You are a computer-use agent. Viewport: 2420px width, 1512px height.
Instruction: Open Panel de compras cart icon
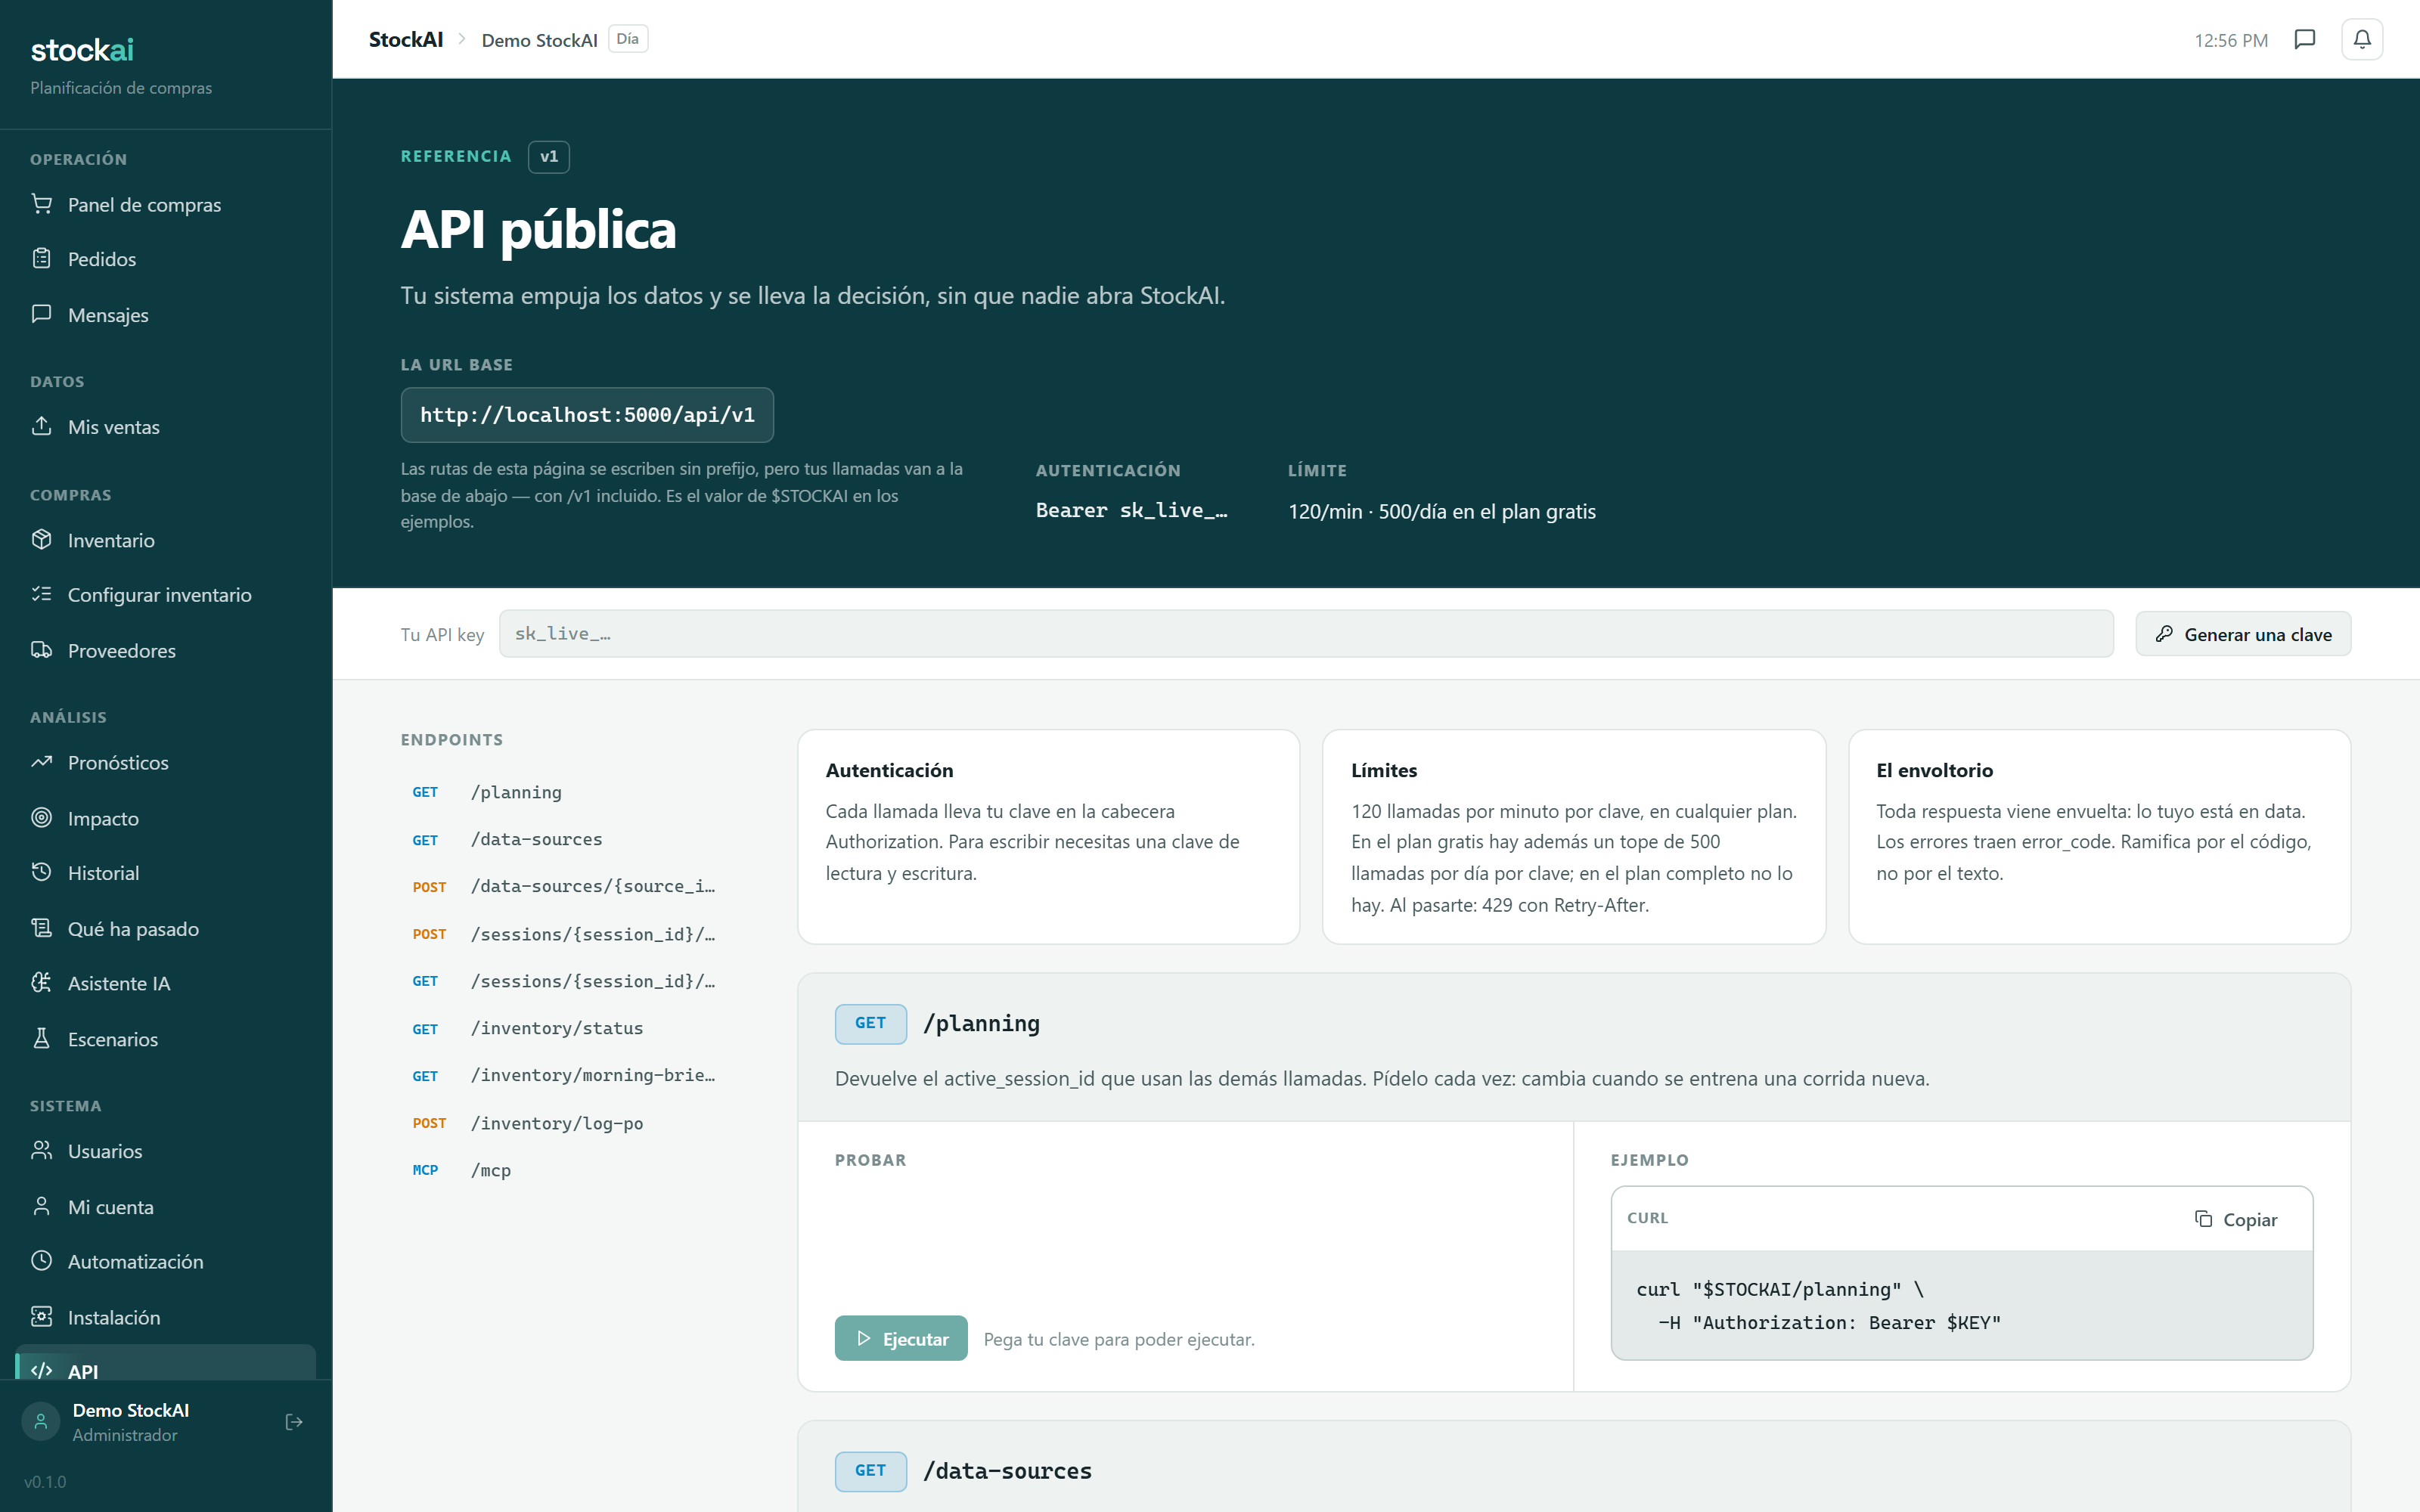click(x=41, y=204)
